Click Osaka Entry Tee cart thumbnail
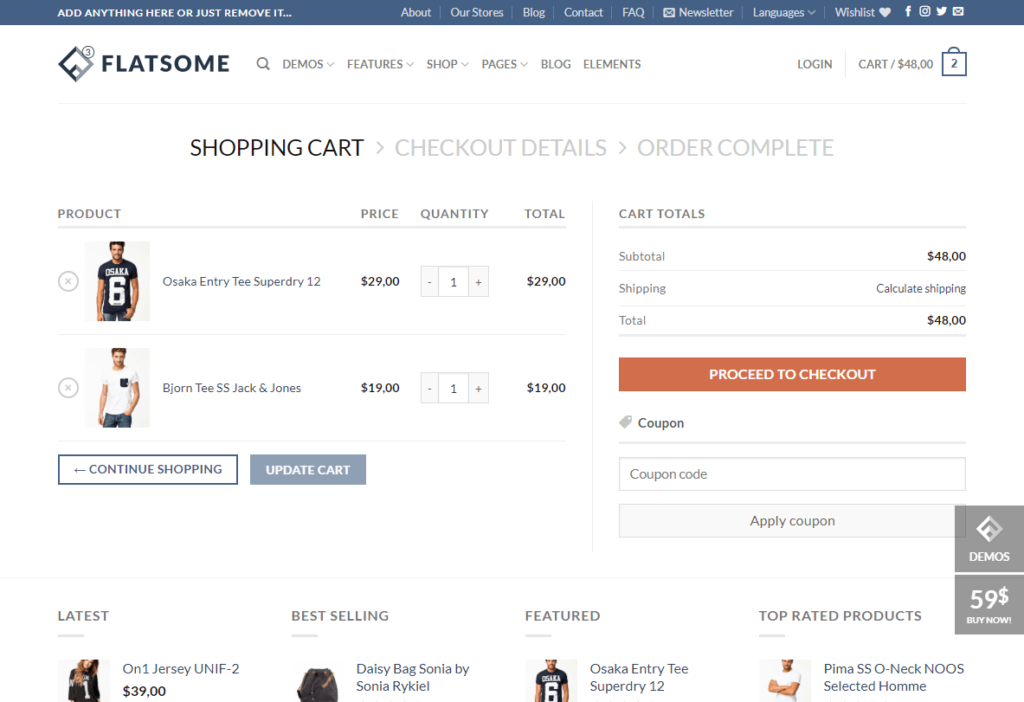The image size is (1024, 702). point(118,281)
